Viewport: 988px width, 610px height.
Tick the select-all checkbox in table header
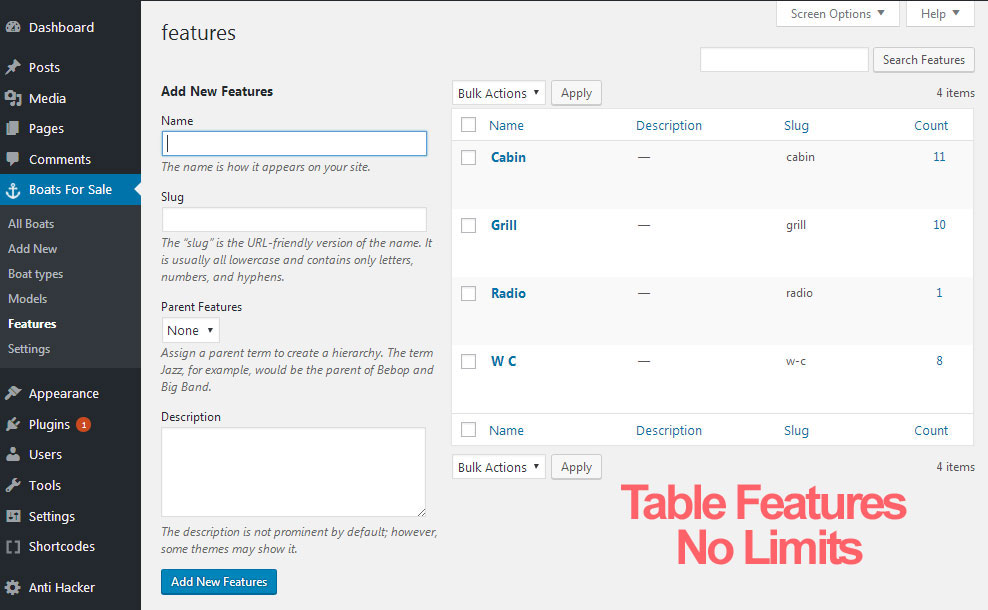[468, 125]
